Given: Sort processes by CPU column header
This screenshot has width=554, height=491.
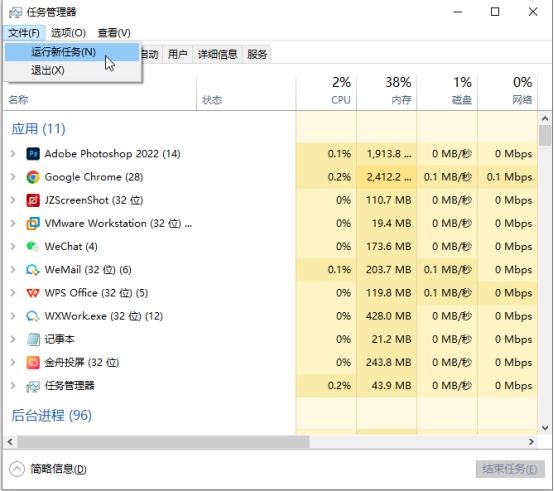Looking at the screenshot, I should coord(326,92).
